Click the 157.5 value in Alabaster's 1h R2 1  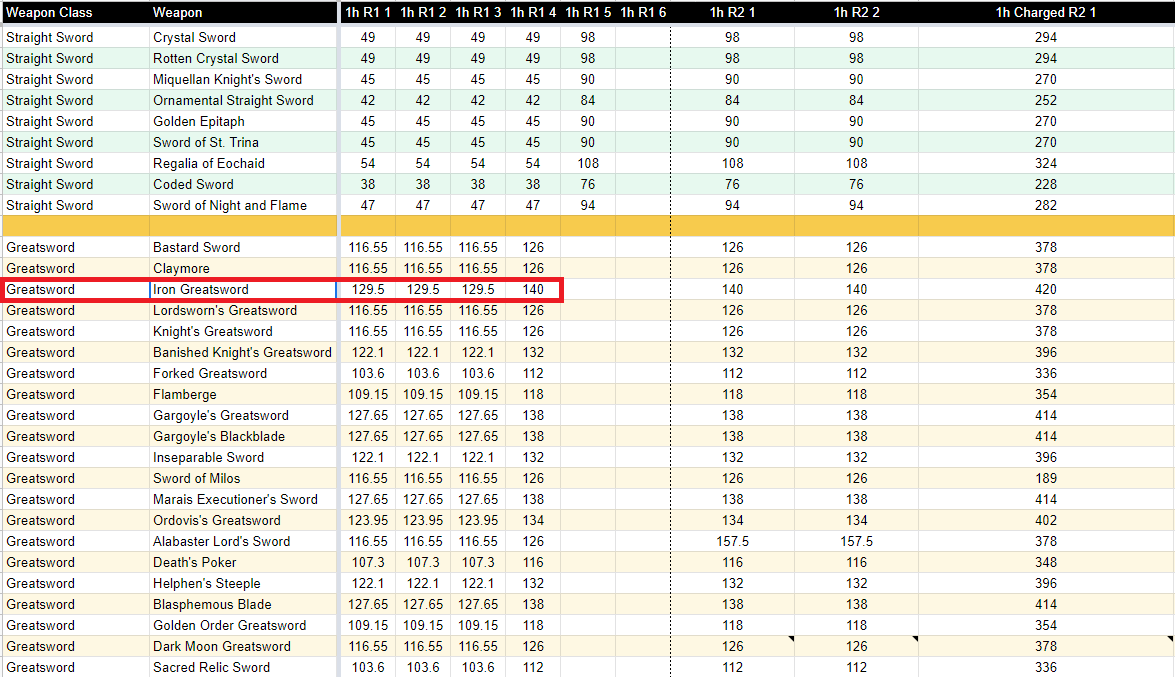732,541
